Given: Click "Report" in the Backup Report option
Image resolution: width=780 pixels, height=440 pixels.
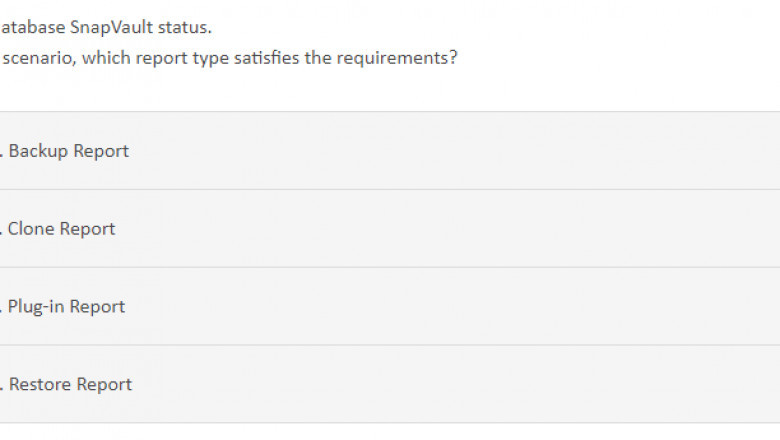Looking at the screenshot, I should coord(101,151).
